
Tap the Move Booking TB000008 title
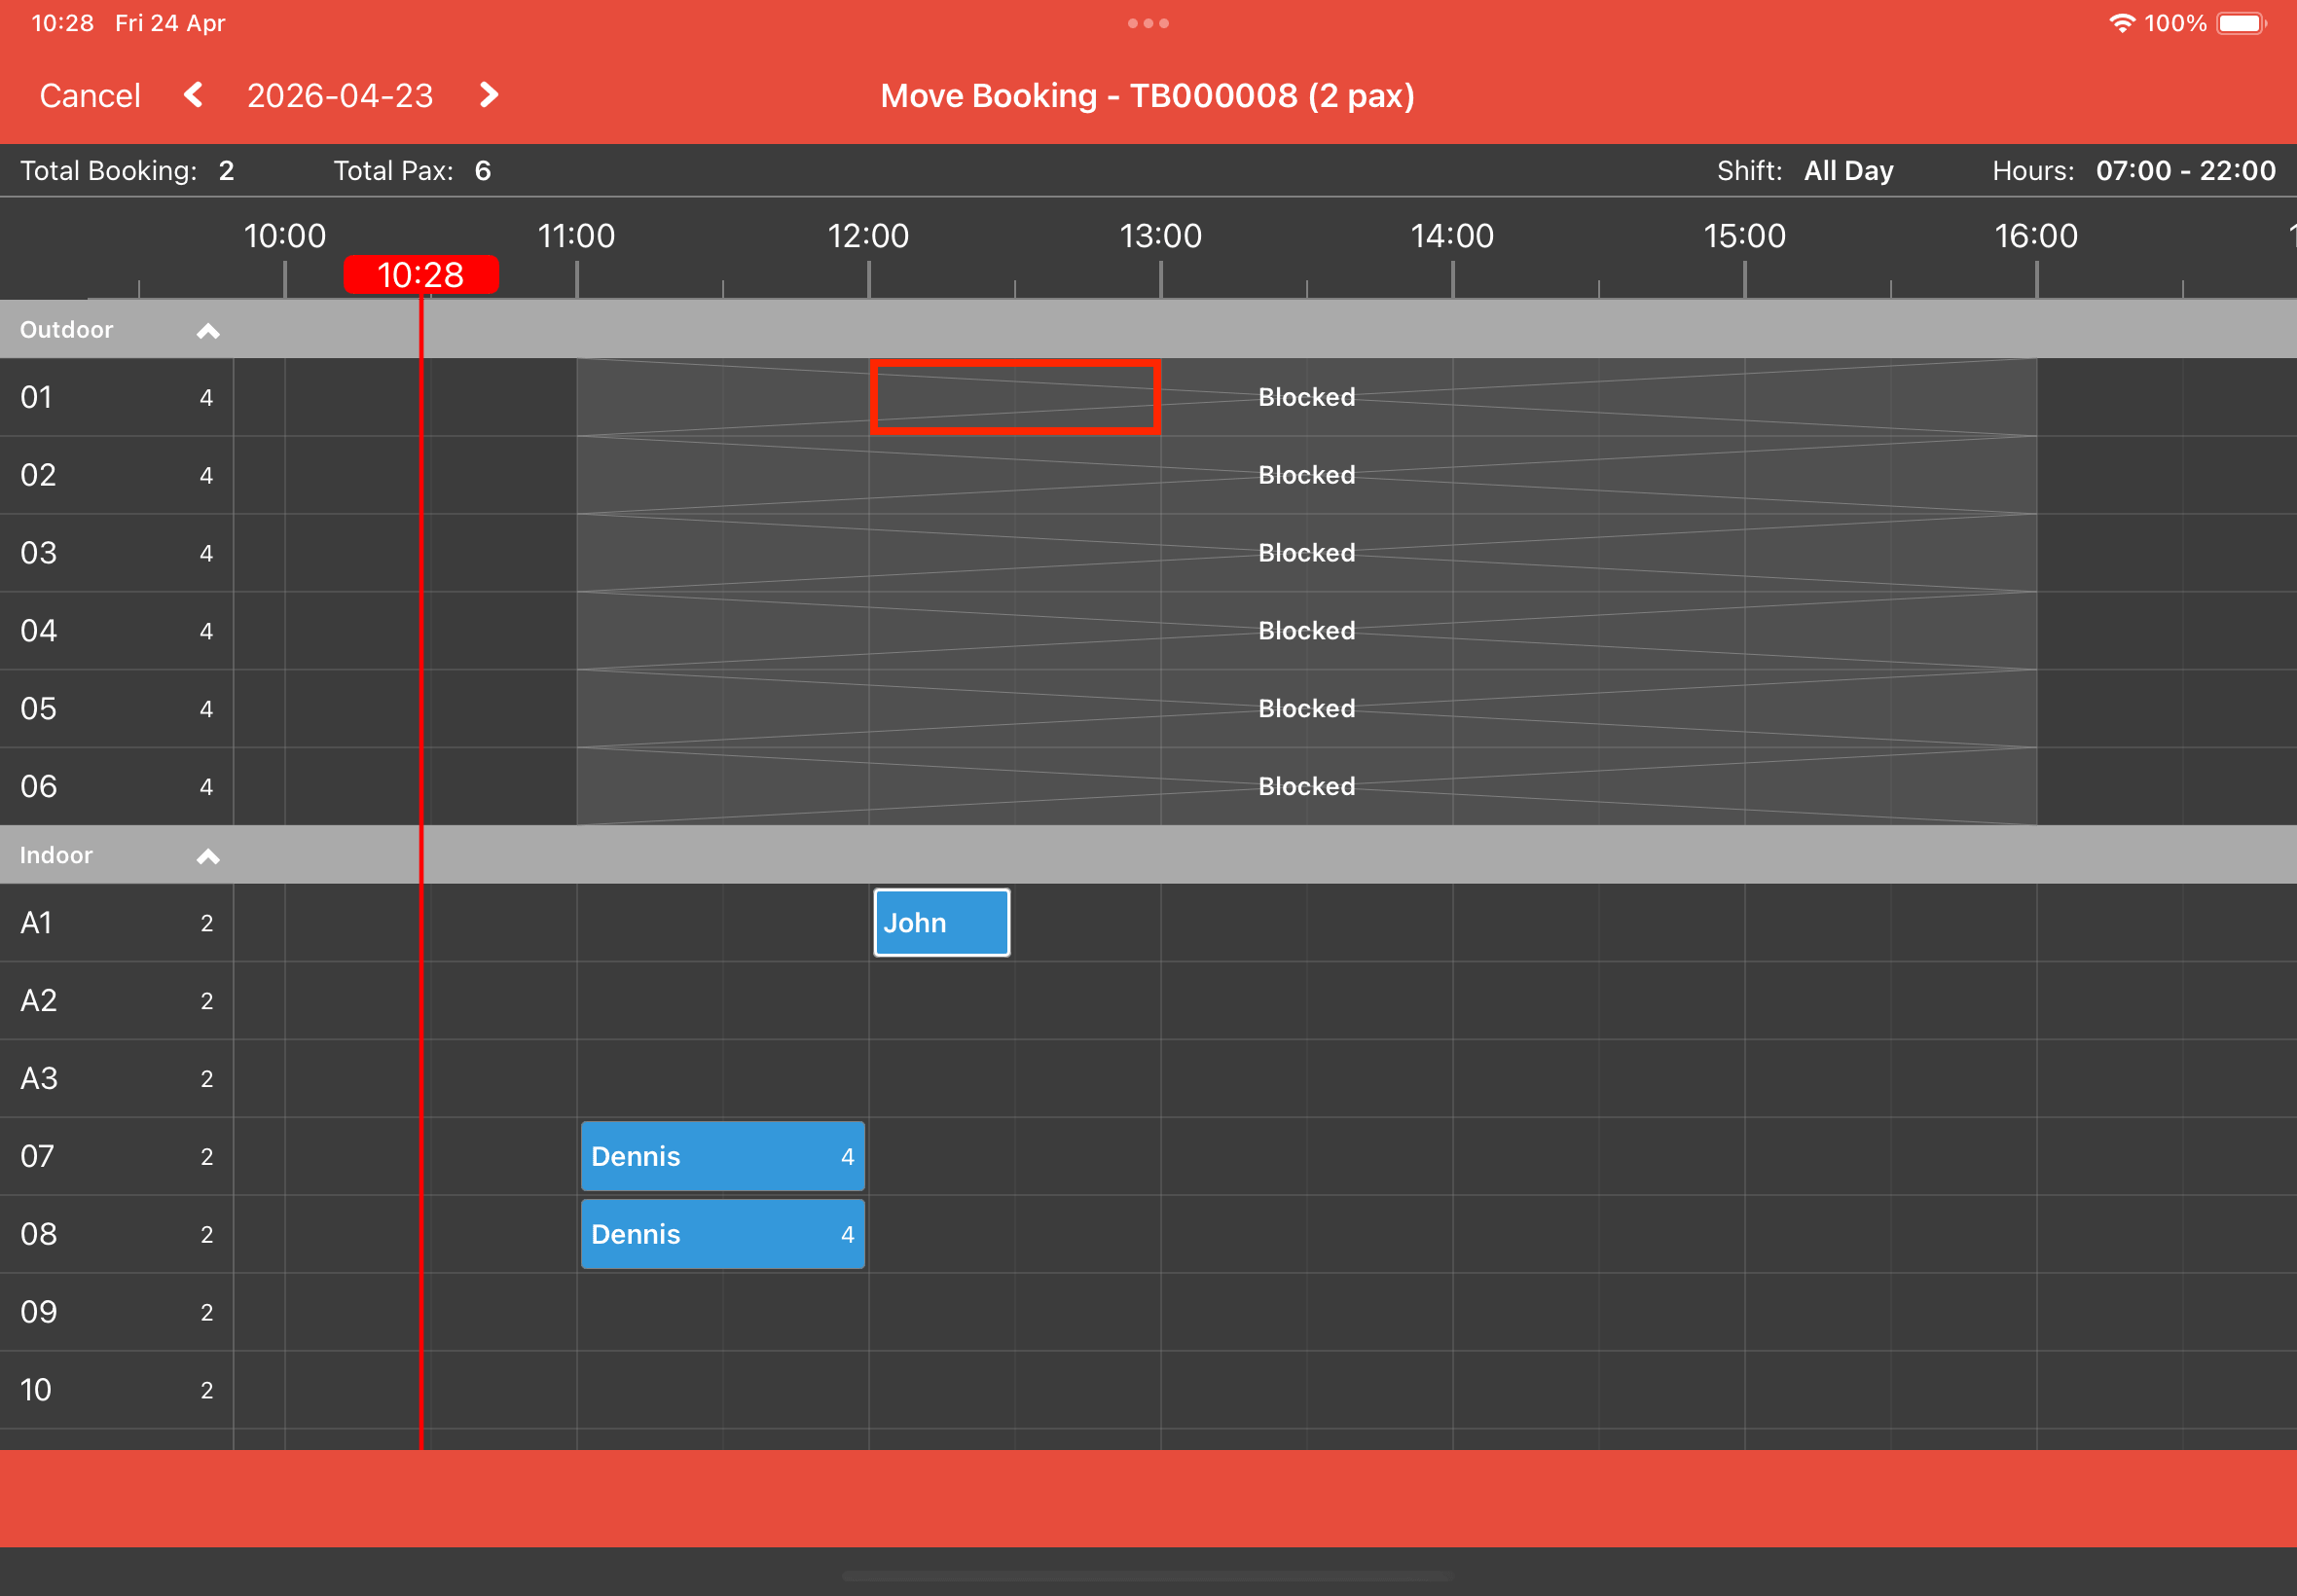pos(1147,96)
